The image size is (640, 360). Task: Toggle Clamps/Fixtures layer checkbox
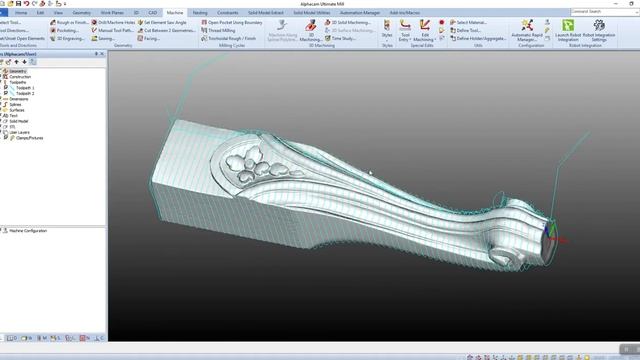tap(6, 138)
